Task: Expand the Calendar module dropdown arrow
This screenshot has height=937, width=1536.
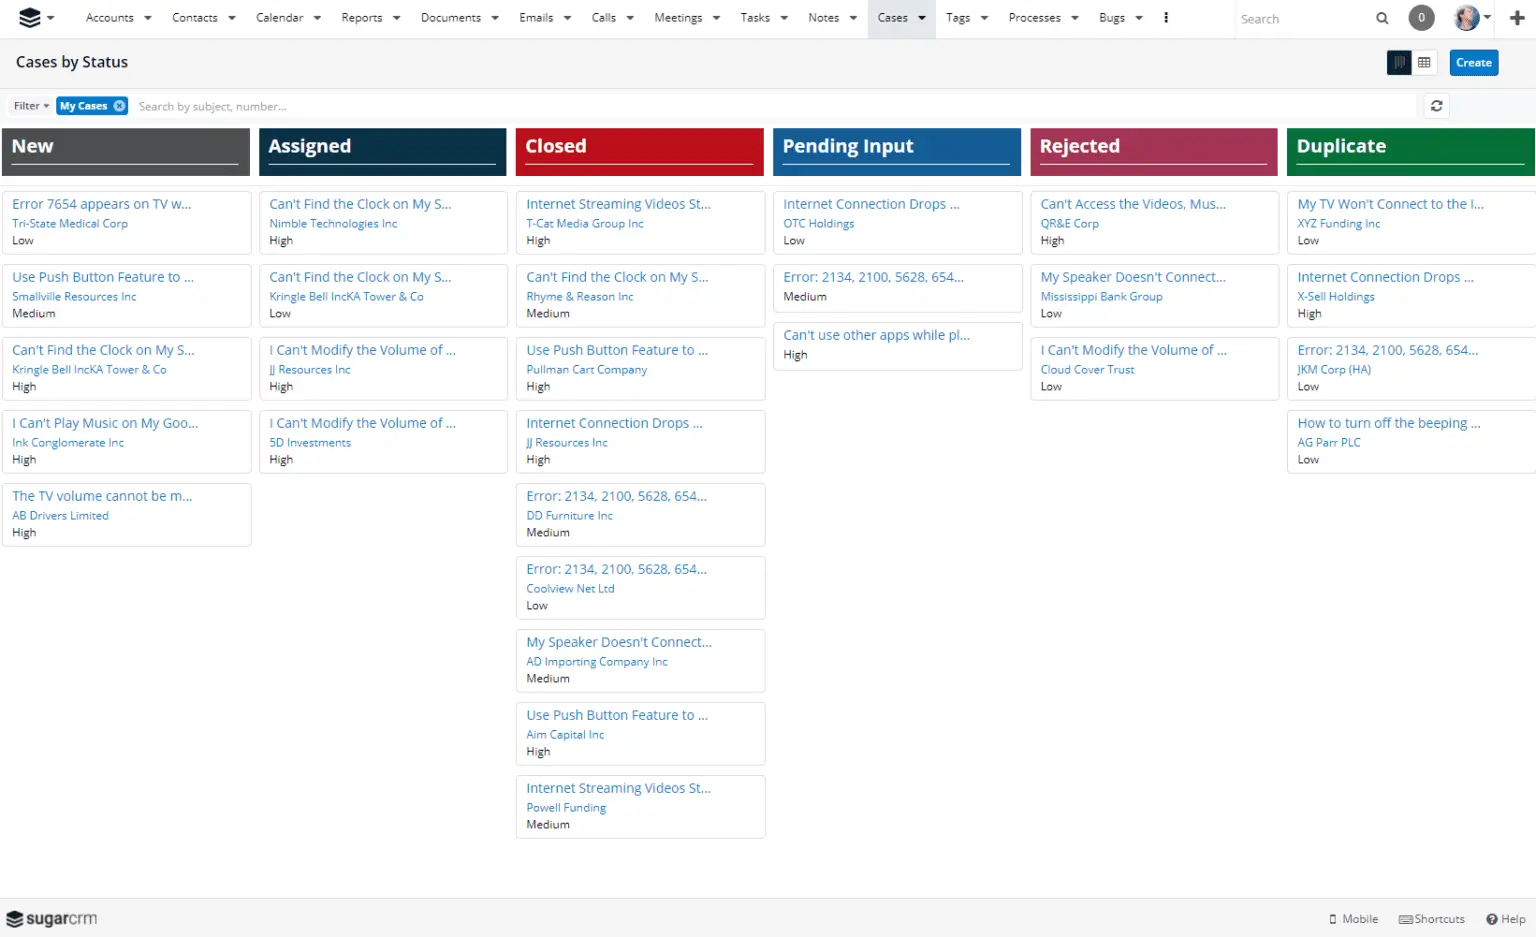Action: coord(317,18)
